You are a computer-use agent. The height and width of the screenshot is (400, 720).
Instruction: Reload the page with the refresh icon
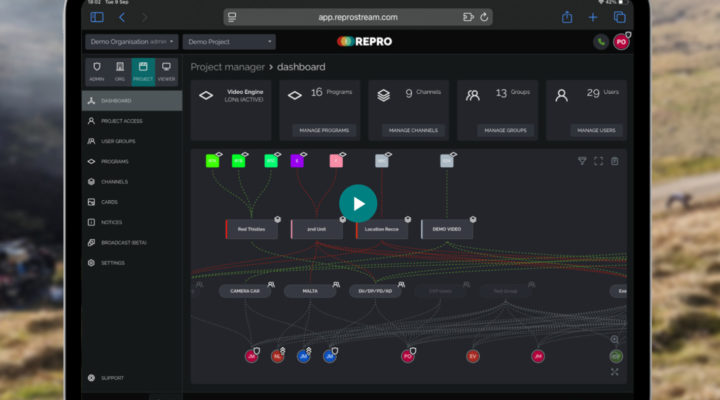[x=484, y=17]
